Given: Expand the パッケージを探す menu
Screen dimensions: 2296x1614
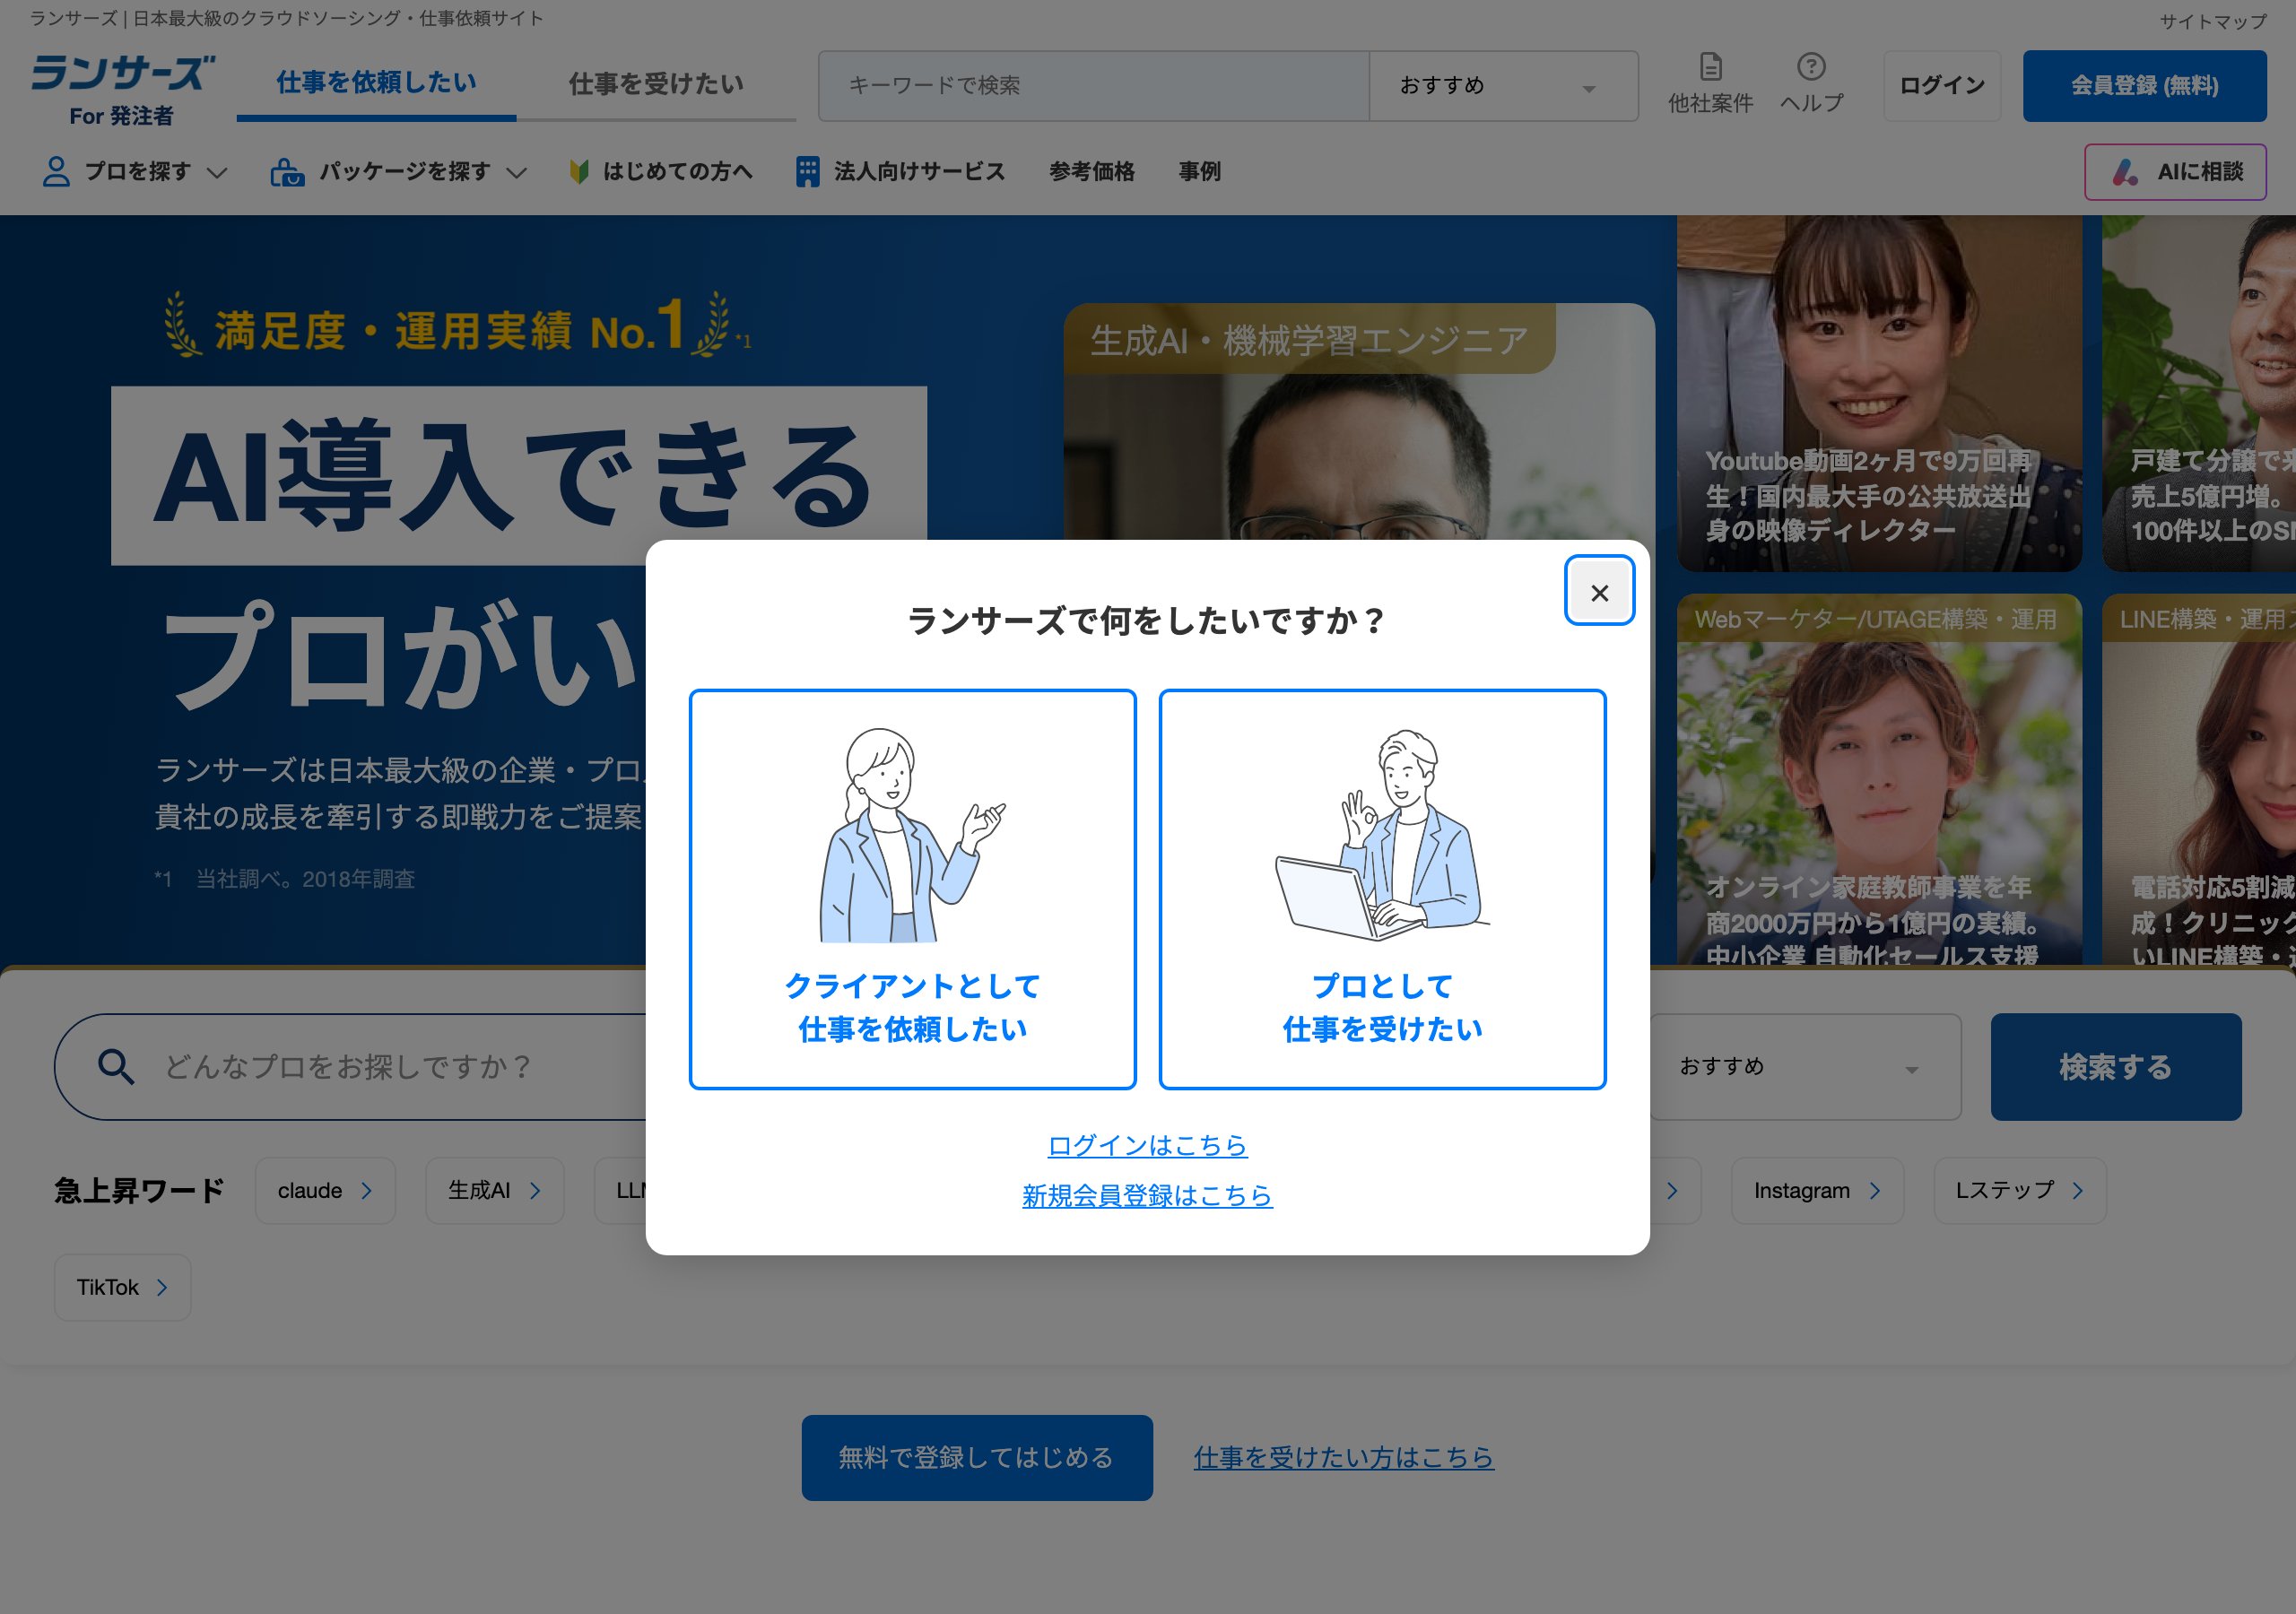Looking at the screenshot, I should click(x=398, y=172).
